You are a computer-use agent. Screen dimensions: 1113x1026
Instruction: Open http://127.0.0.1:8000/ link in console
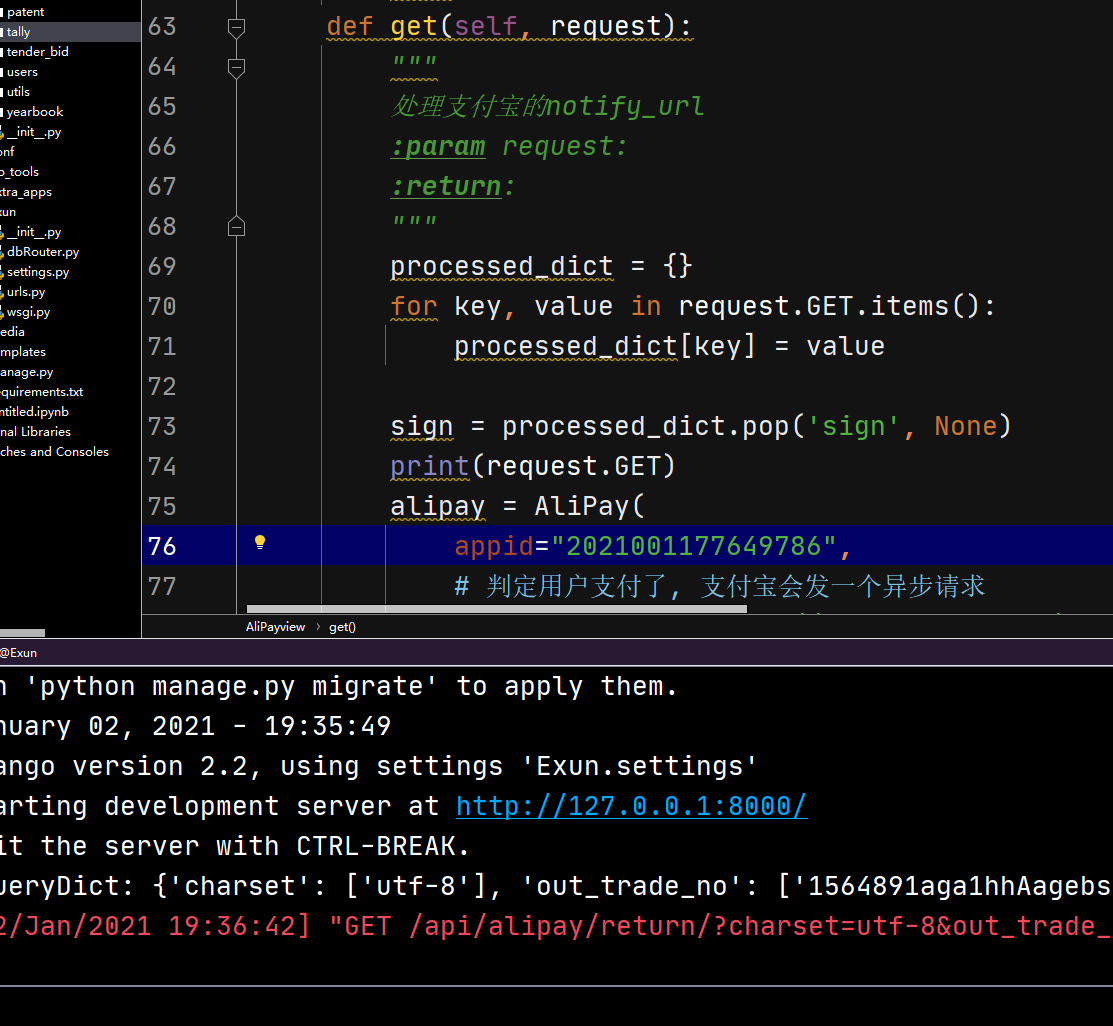(x=631, y=806)
